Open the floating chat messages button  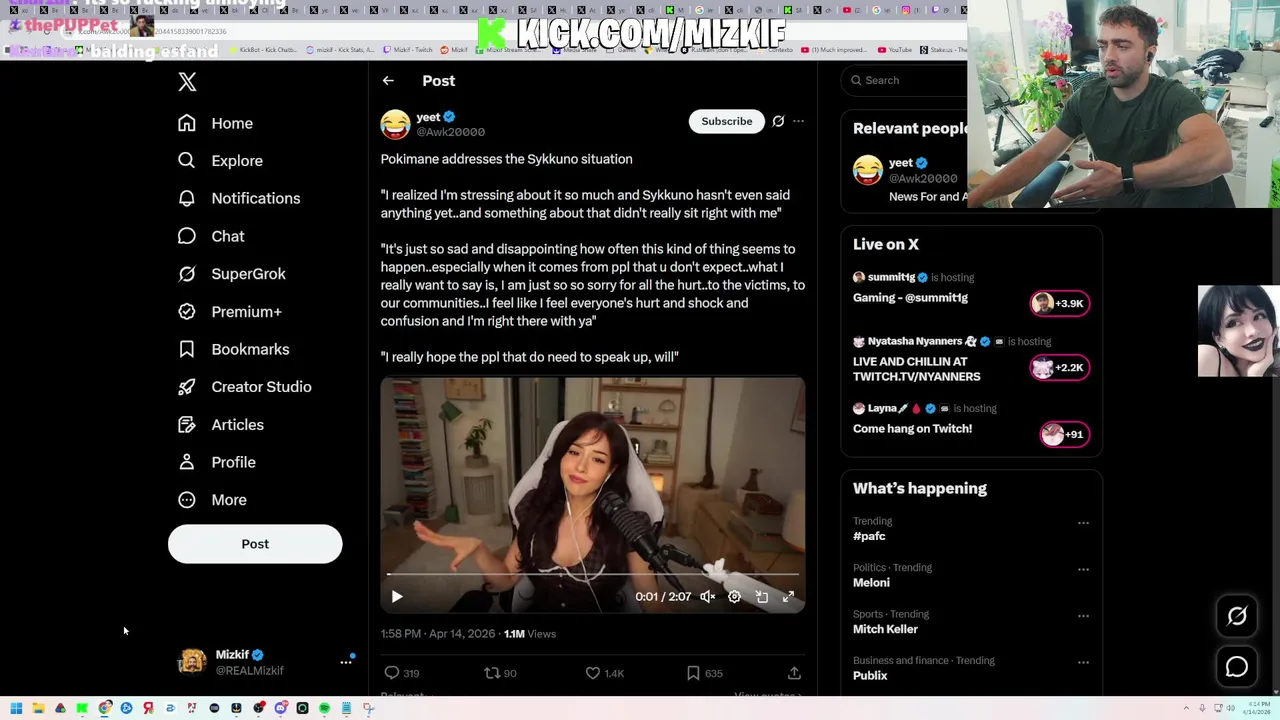point(1237,666)
